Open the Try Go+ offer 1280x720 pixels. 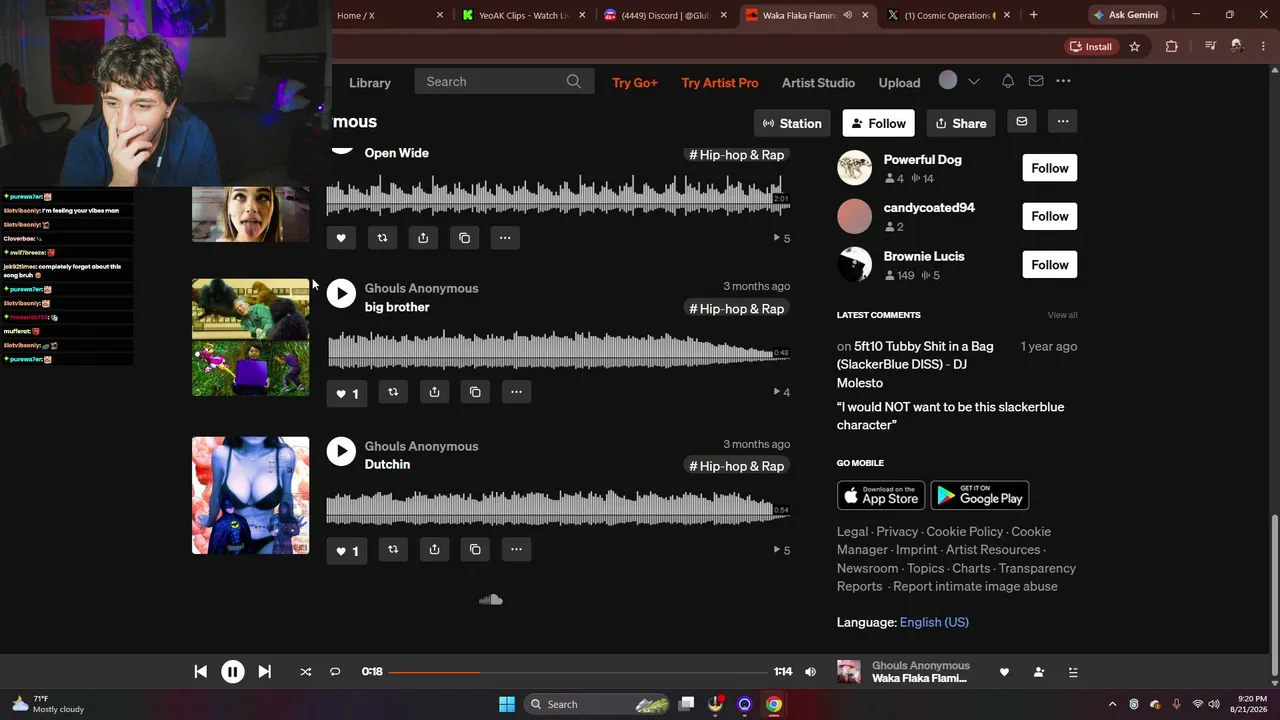click(635, 83)
